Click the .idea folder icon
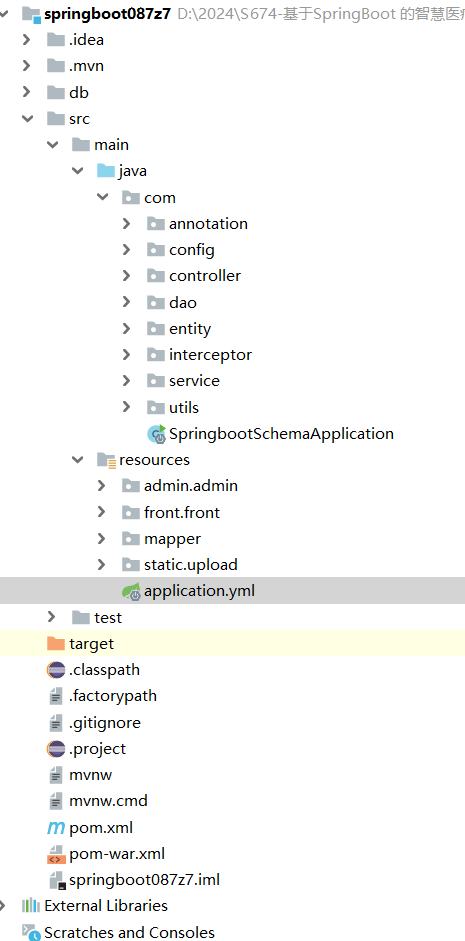The image size is (465, 941). pyautogui.click(x=56, y=40)
